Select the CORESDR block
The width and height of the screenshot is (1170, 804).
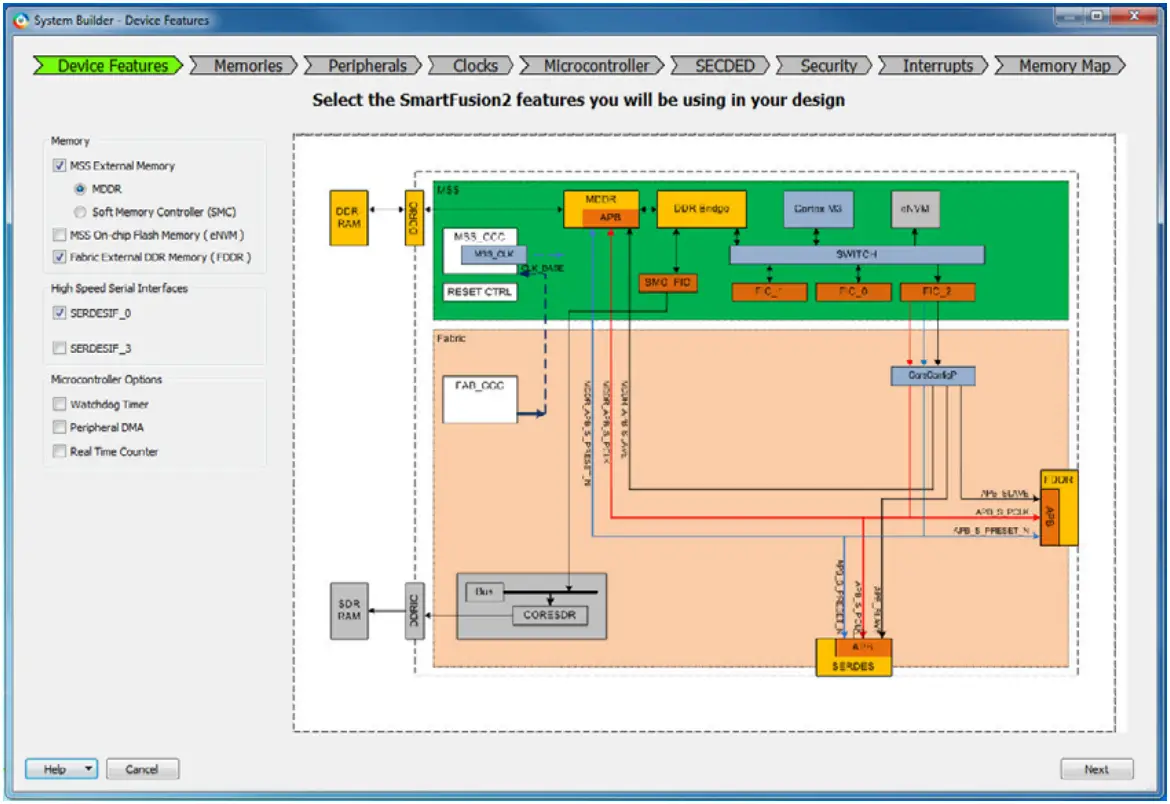coord(548,616)
